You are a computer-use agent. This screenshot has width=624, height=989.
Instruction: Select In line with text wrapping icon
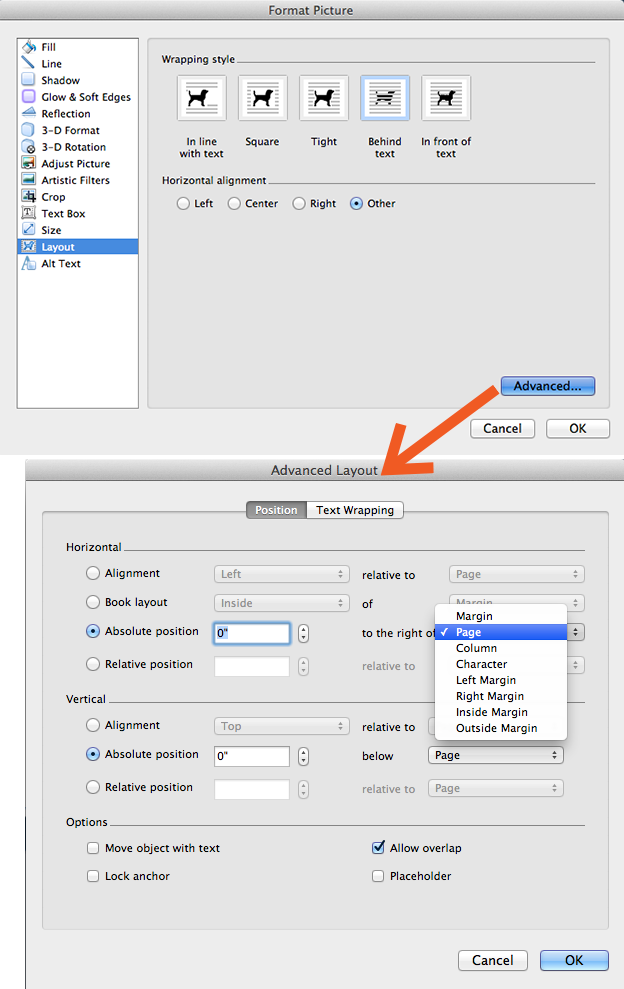pyautogui.click(x=202, y=99)
